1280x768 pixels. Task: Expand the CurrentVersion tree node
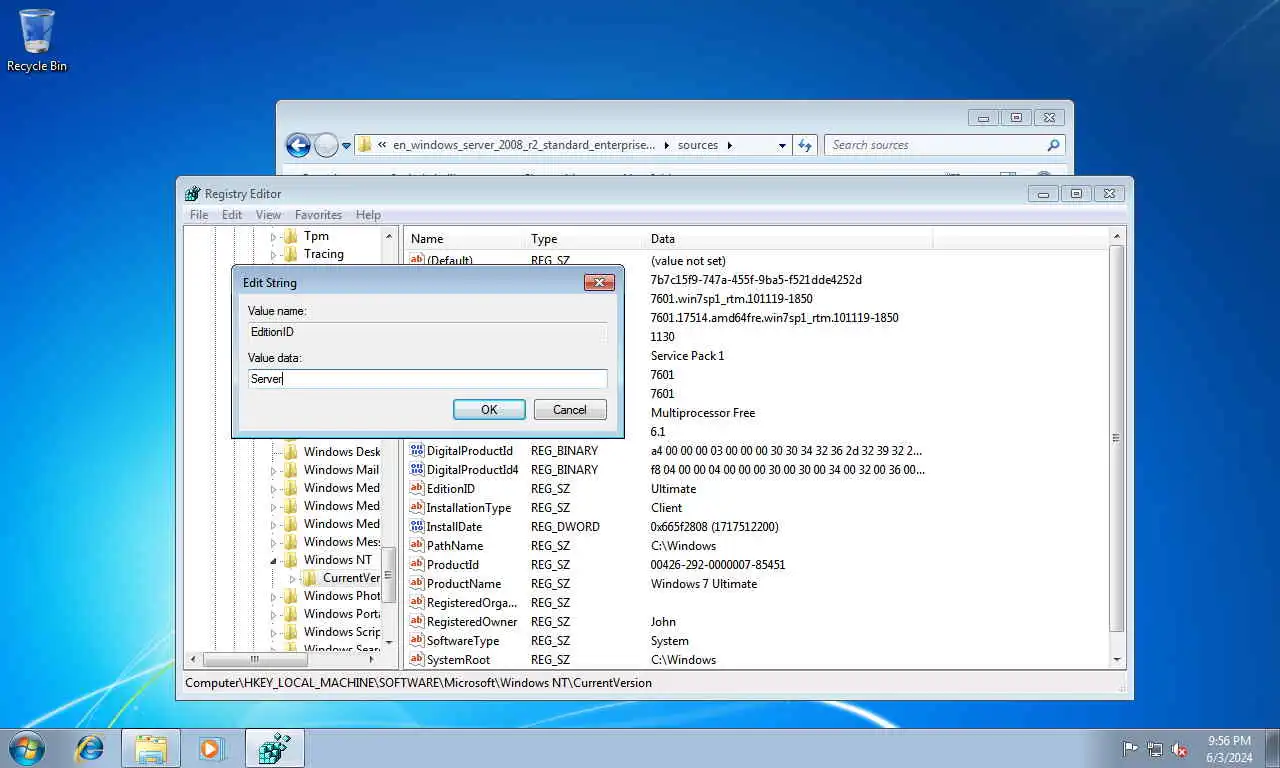click(x=292, y=579)
